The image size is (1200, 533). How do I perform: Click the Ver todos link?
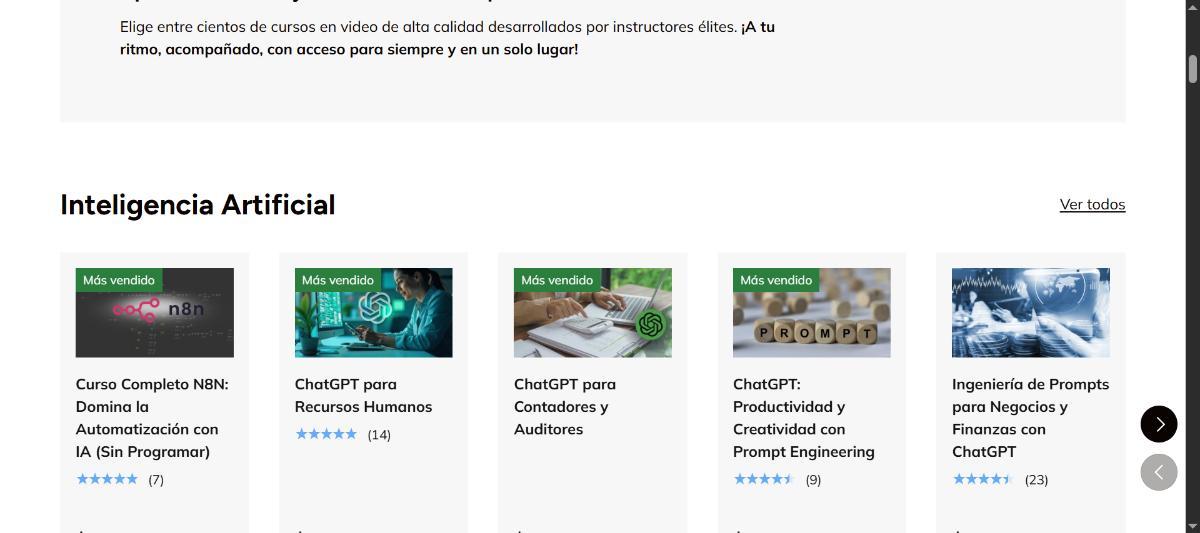coord(1092,204)
